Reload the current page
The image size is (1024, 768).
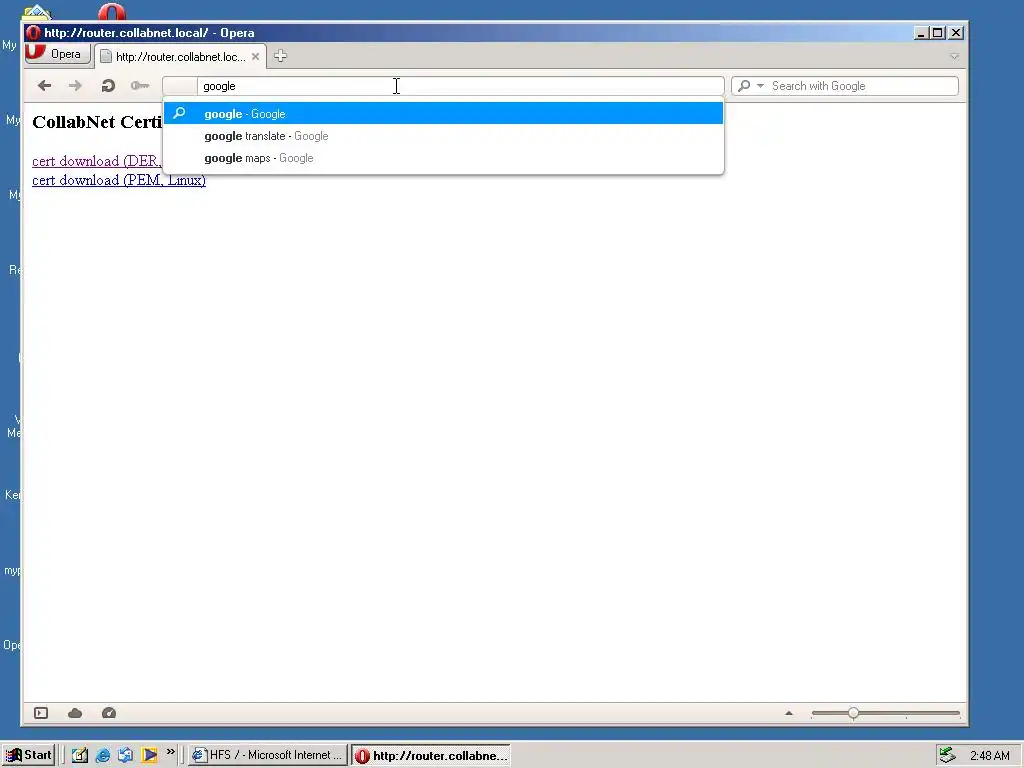tap(108, 86)
